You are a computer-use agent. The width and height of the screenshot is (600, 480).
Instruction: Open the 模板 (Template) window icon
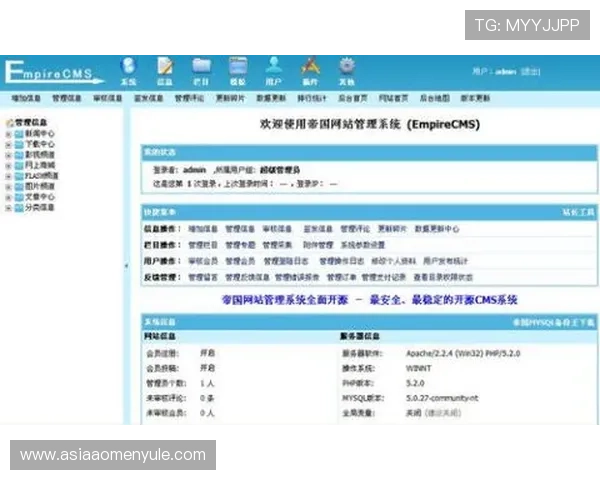pyautogui.click(x=238, y=71)
